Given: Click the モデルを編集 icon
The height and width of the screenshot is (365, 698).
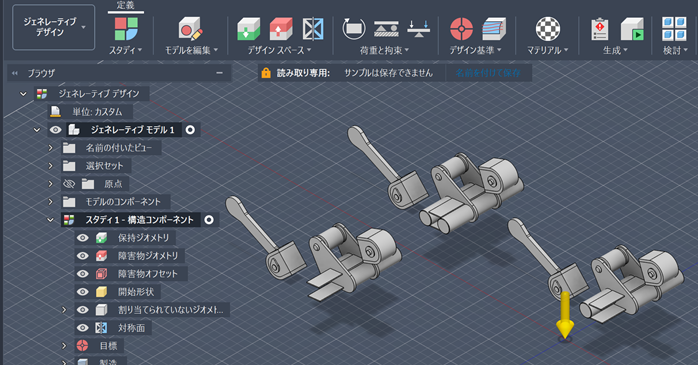Looking at the screenshot, I should 191,29.
